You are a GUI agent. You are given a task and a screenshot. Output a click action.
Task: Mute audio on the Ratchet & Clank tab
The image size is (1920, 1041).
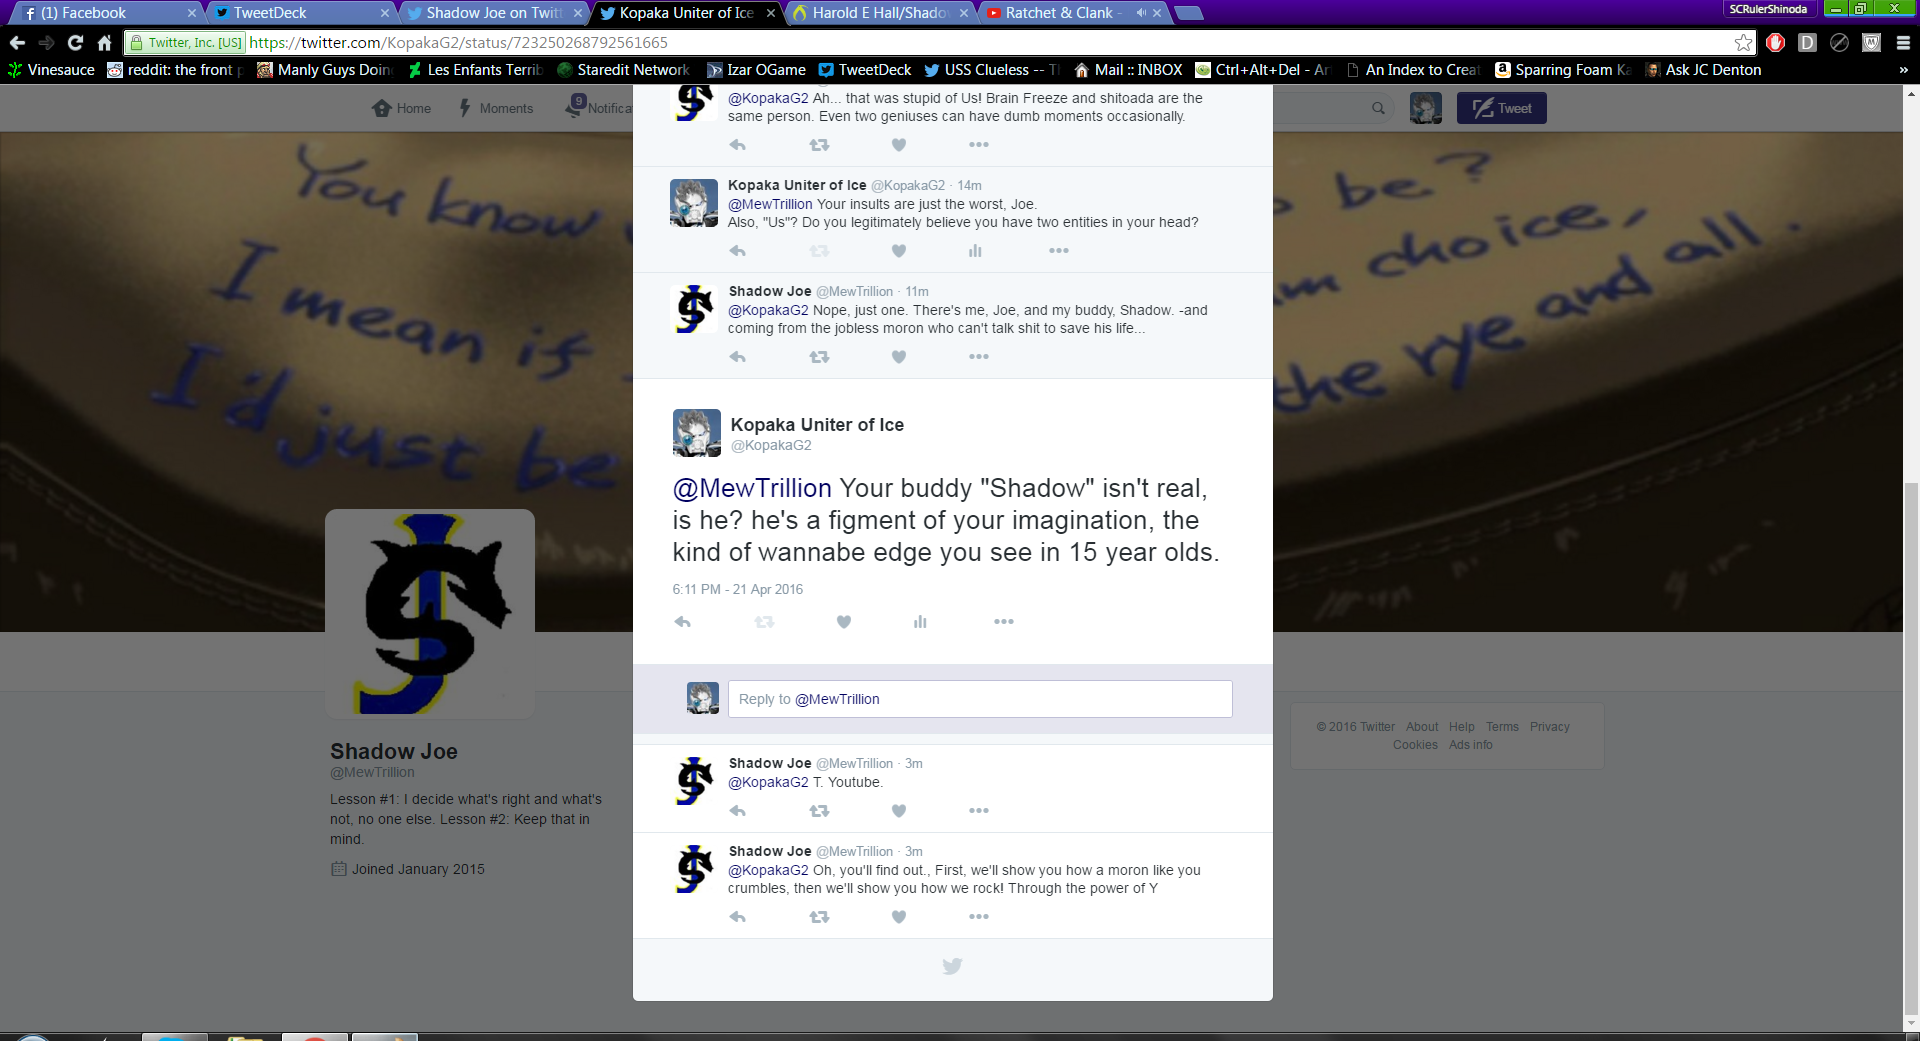1141,13
